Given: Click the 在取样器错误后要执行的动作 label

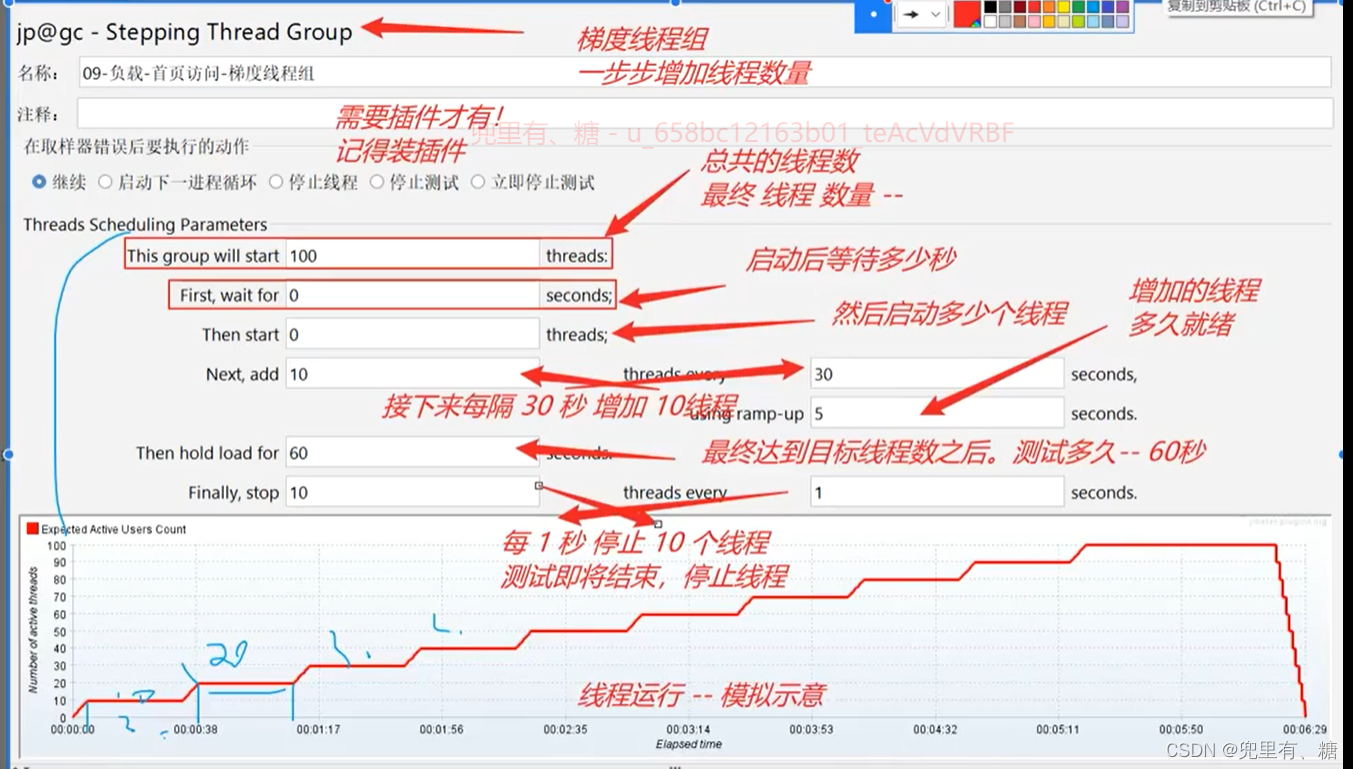Looking at the screenshot, I should click(136, 147).
